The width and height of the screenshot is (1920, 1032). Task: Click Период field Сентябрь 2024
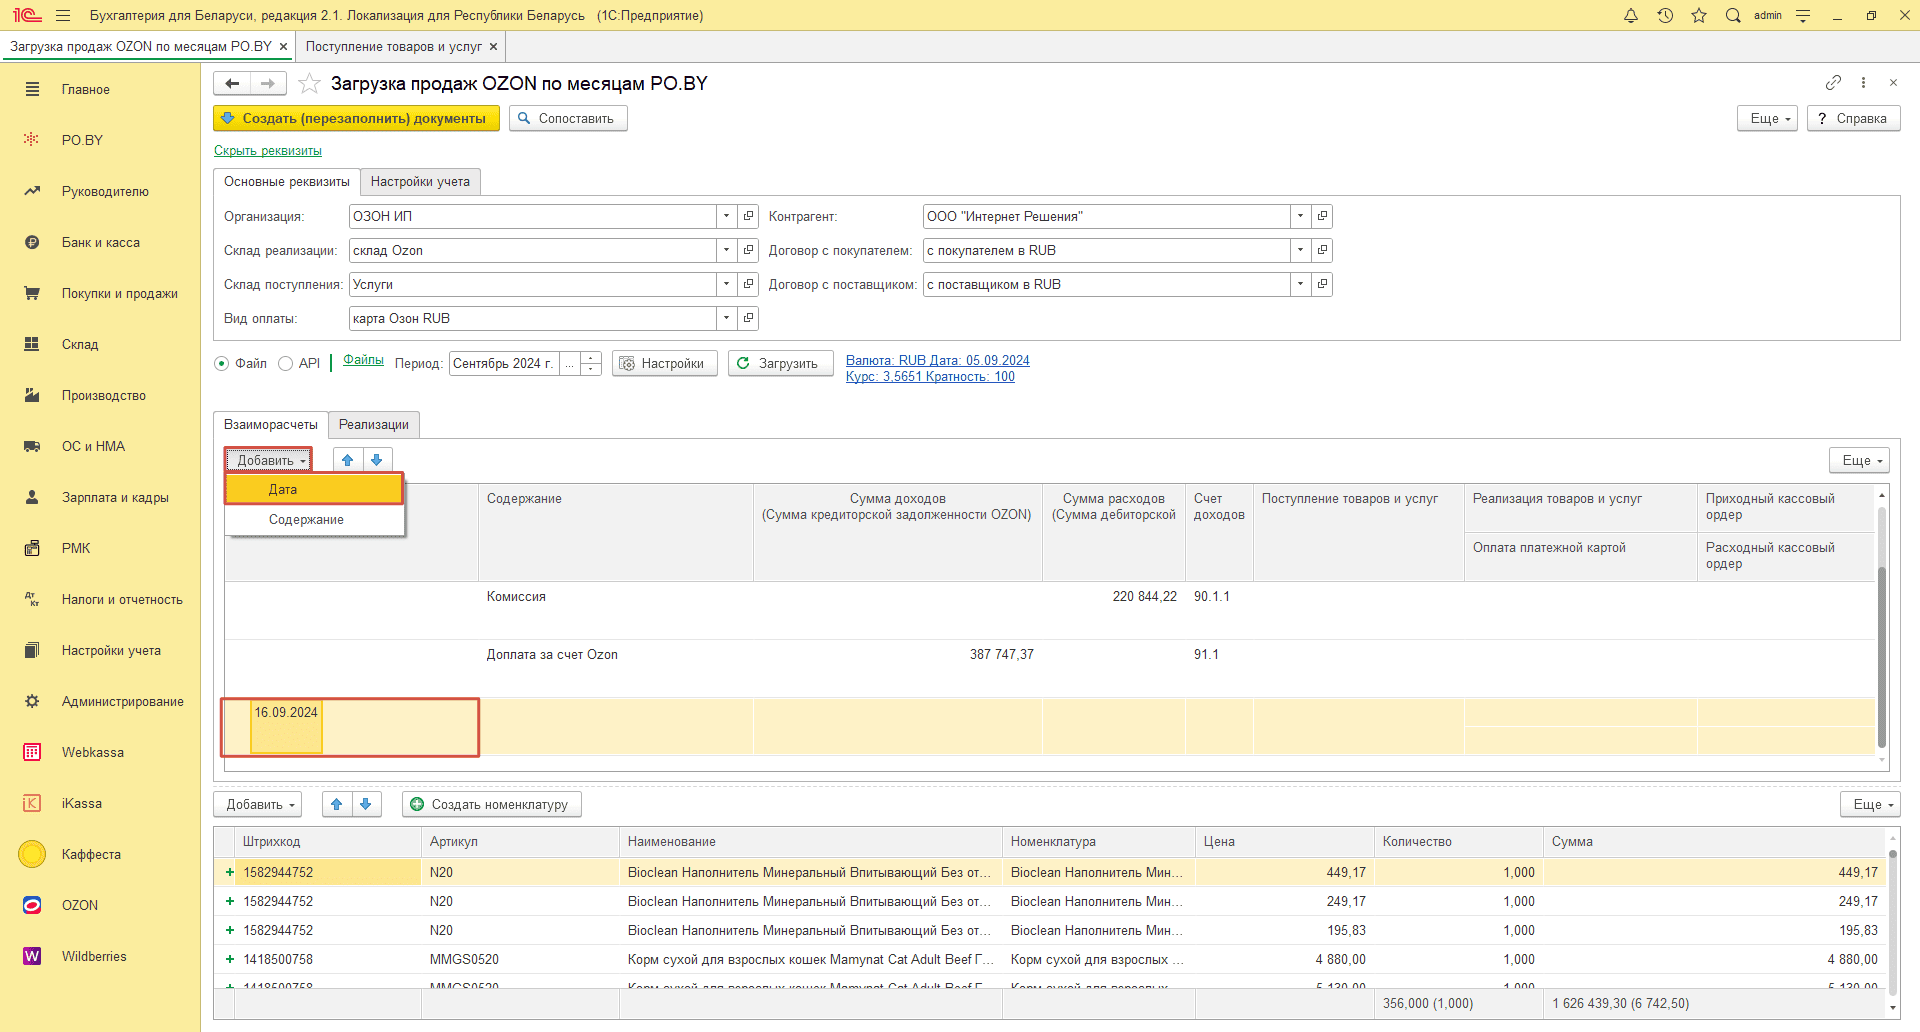tap(504, 364)
